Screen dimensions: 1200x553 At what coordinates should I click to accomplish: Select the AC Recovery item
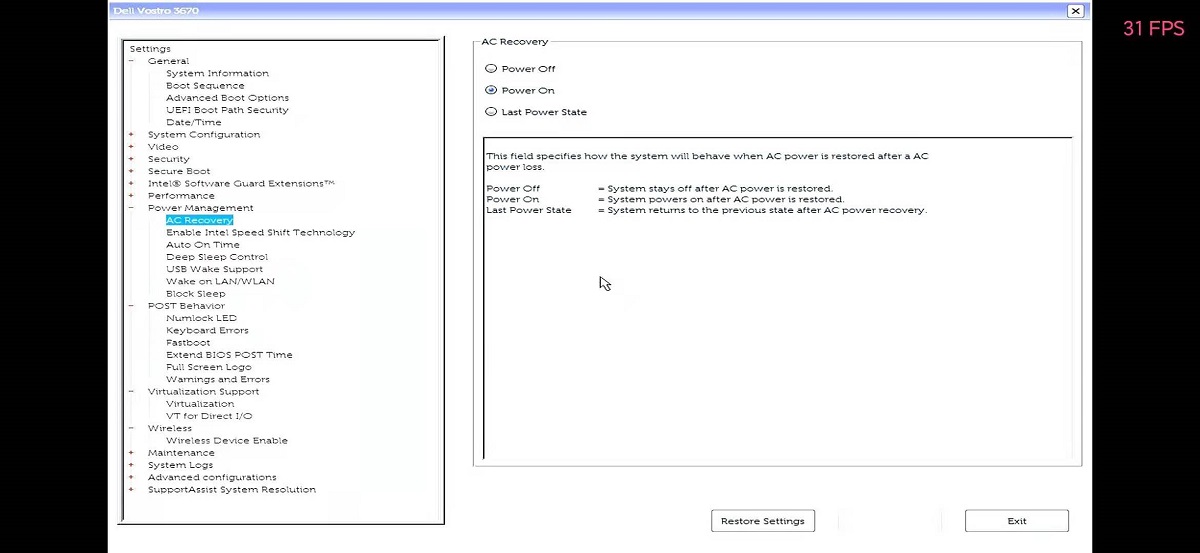pos(199,220)
